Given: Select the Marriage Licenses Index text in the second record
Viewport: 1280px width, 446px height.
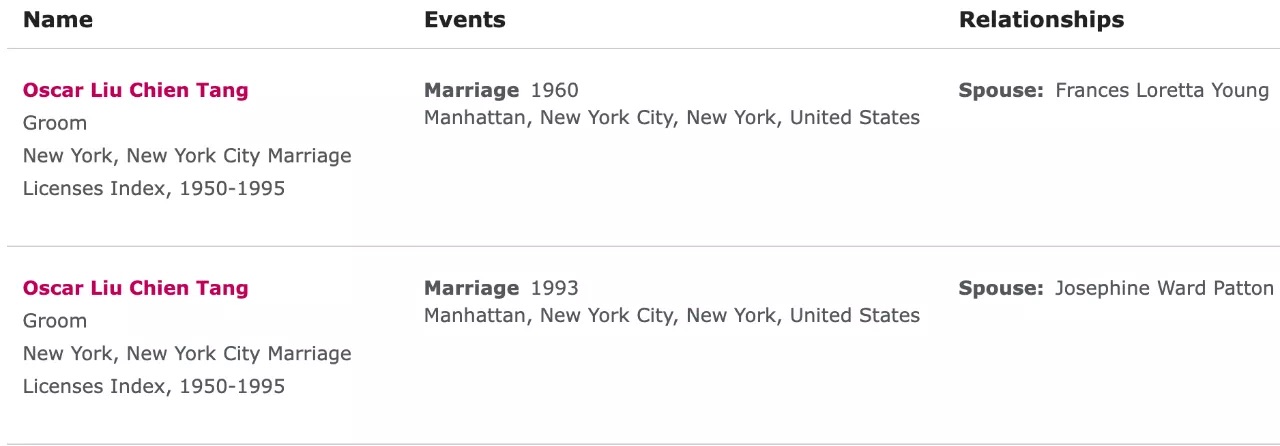Looking at the screenshot, I should pos(187,370).
